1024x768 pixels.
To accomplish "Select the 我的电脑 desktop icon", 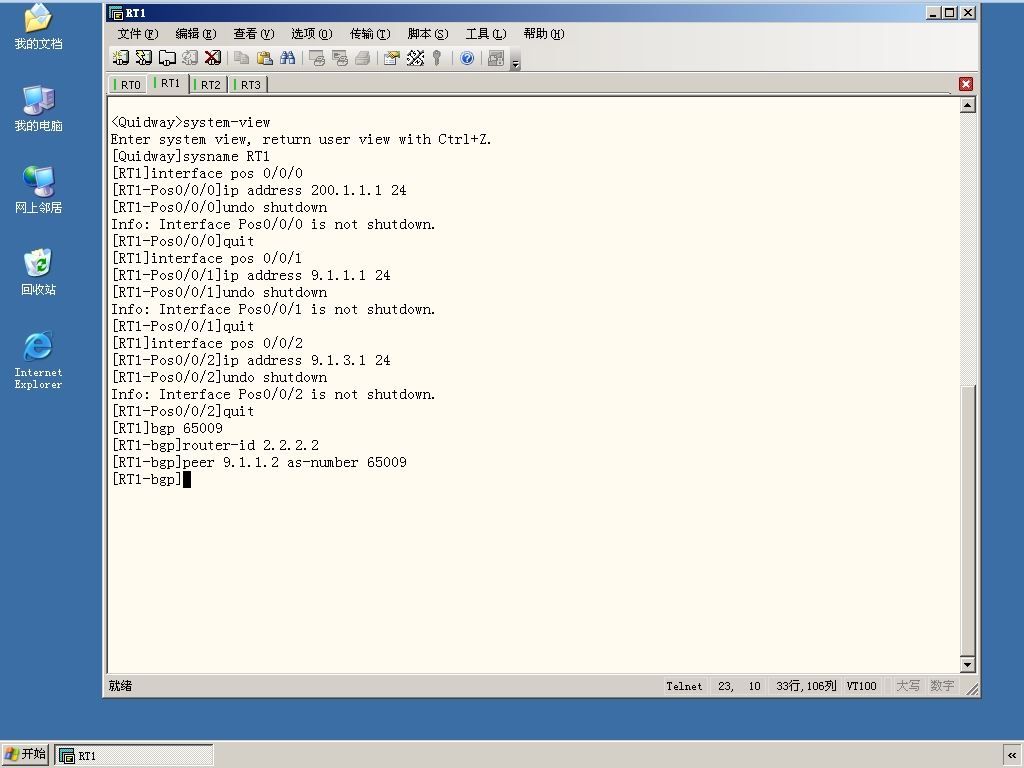I will (39, 108).
